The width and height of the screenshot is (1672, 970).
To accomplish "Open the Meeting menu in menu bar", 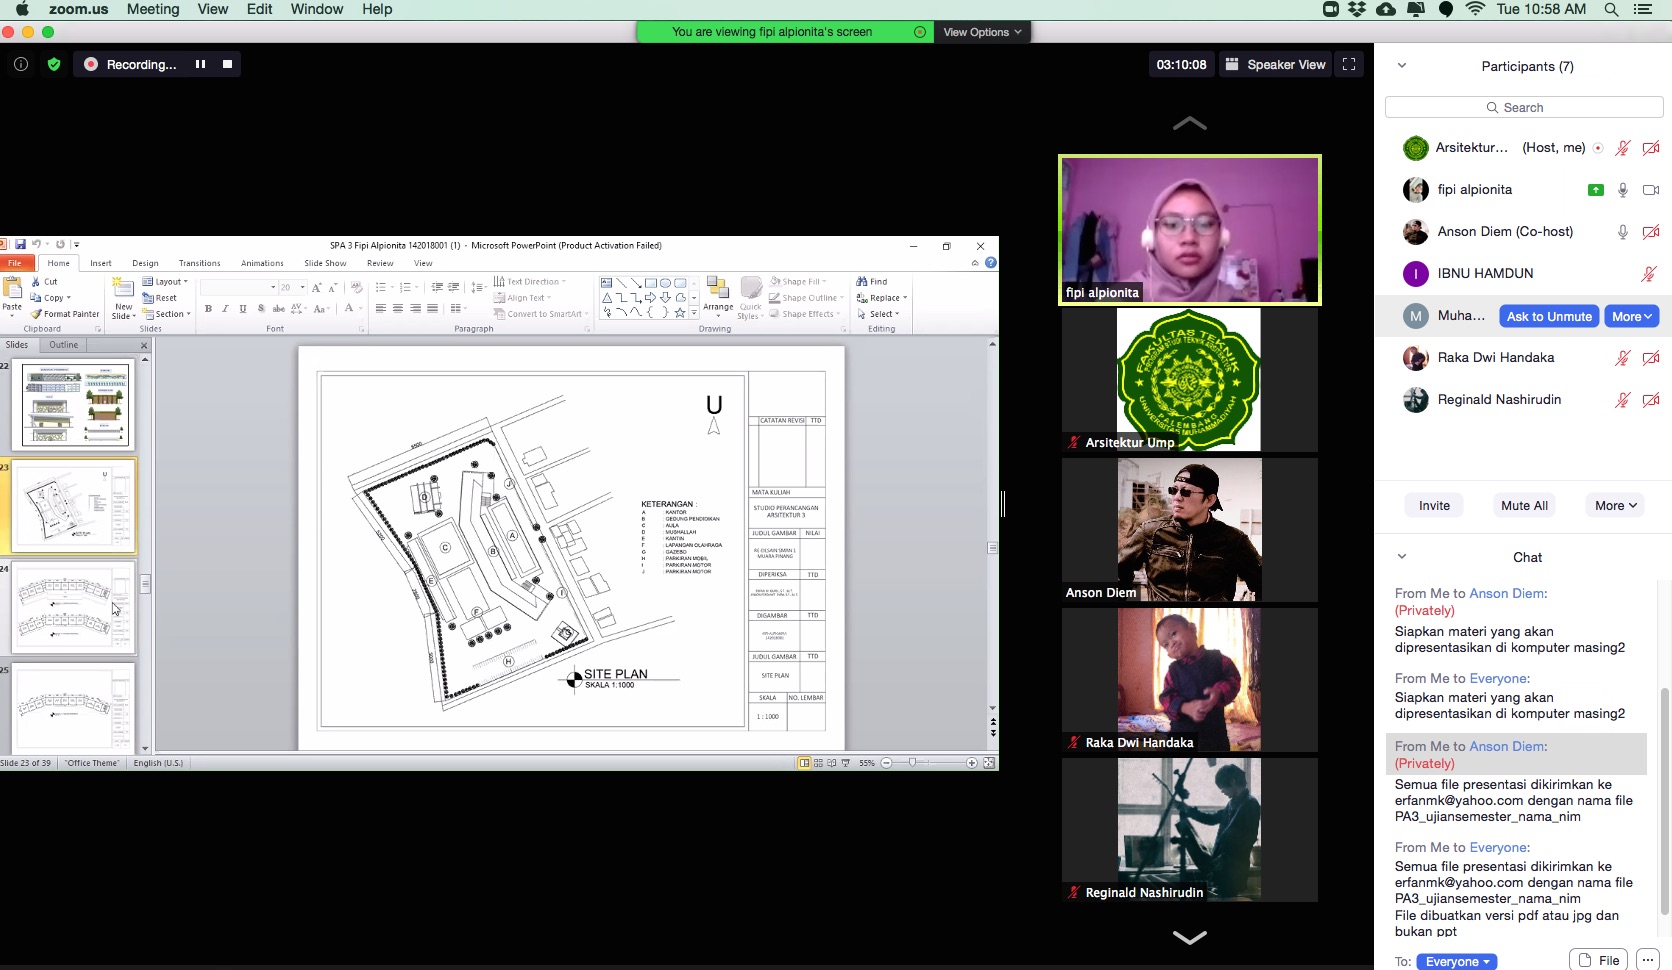I will (153, 9).
